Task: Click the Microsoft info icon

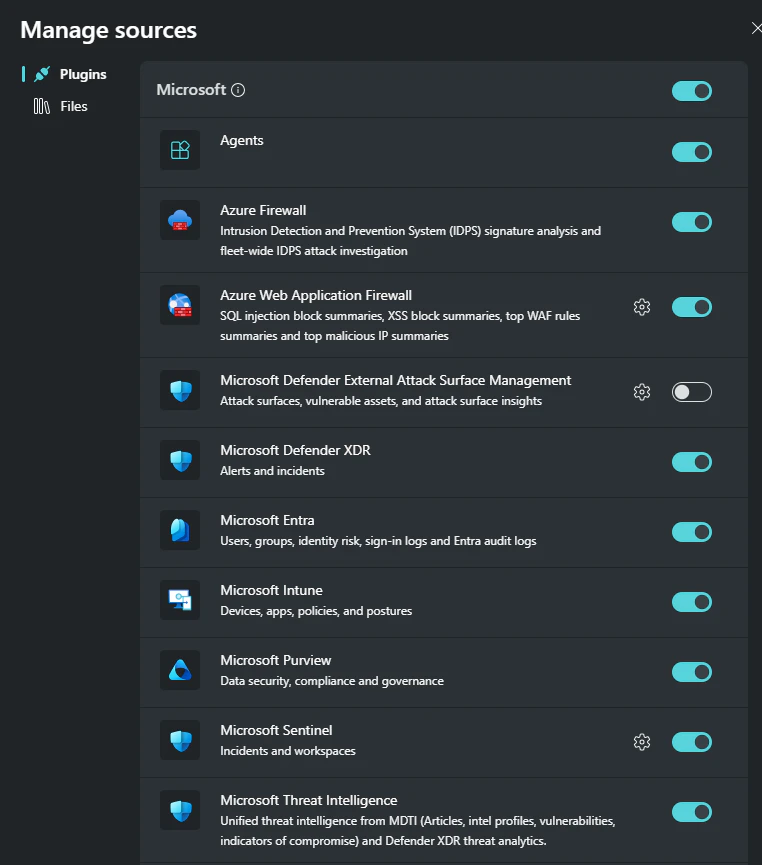Action: [238, 90]
